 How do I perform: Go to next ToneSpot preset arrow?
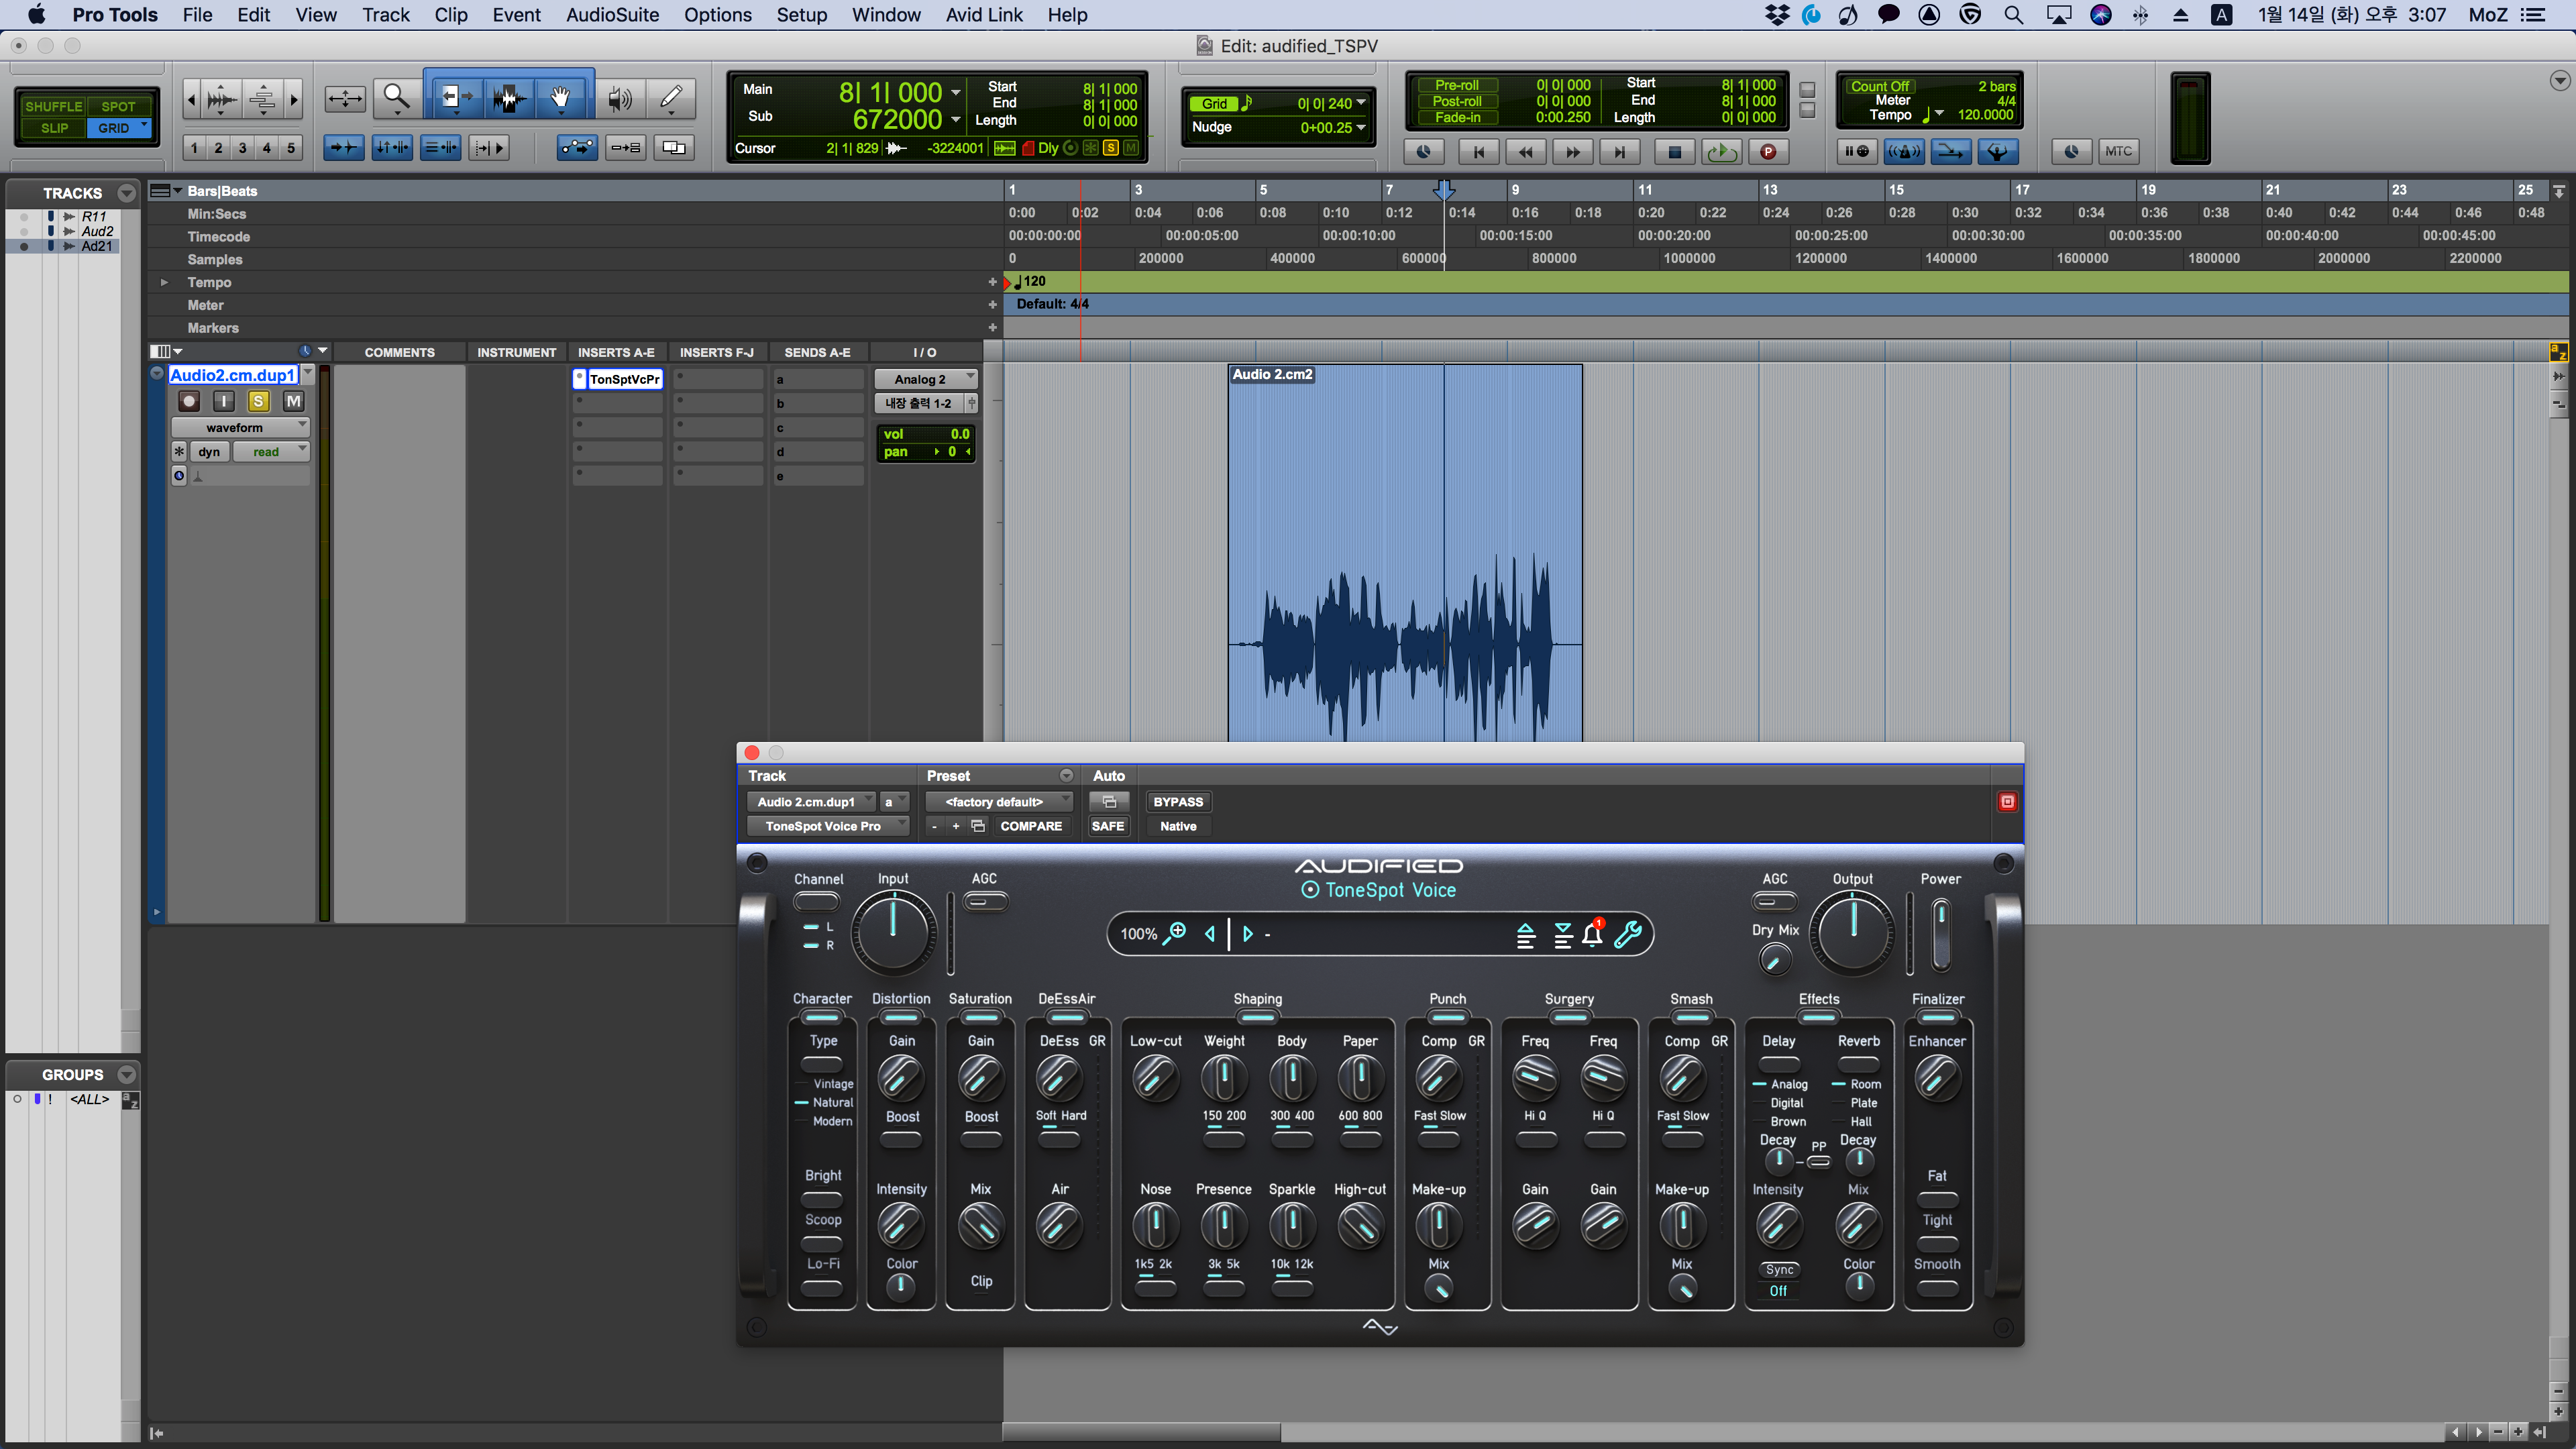(x=1247, y=934)
